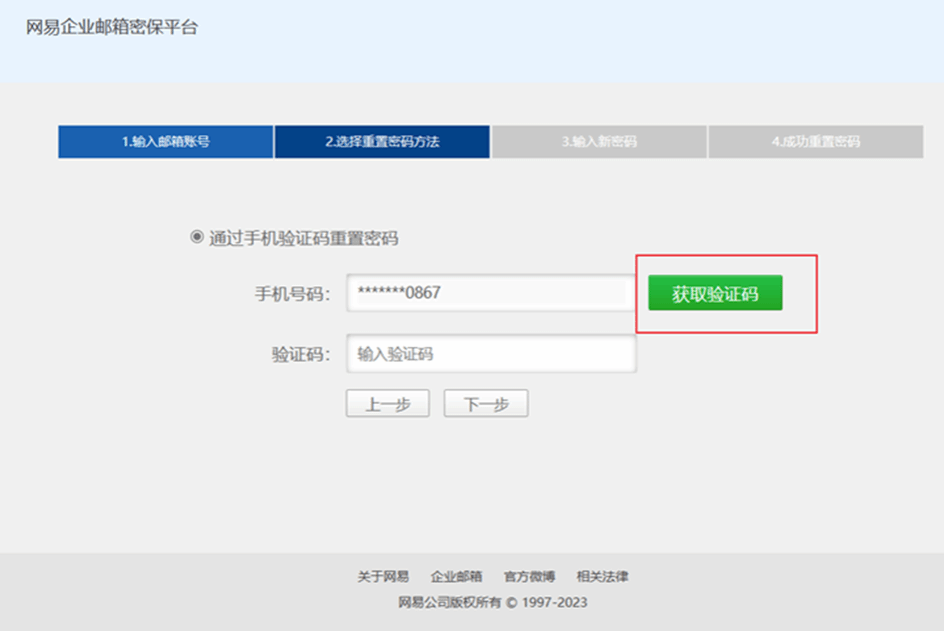944x631 pixels.
Task: Open the 相关法律 footer link
Action: [x=602, y=577]
